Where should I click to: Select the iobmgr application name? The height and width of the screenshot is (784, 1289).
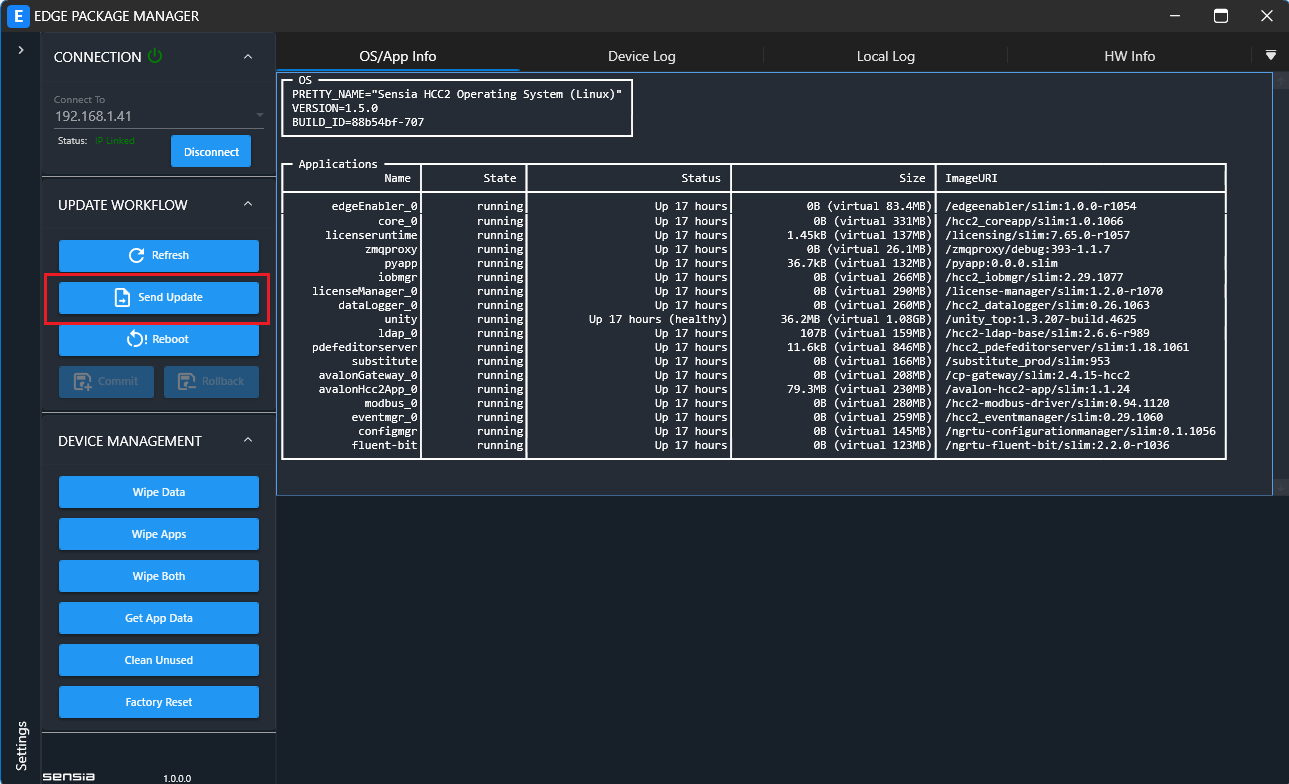point(397,276)
